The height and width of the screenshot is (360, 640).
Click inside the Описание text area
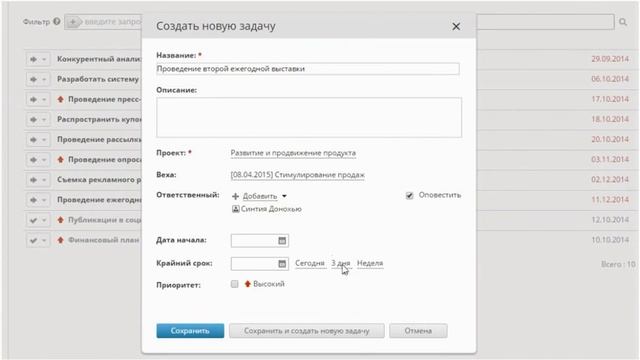pyautogui.click(x=309, y=117)
